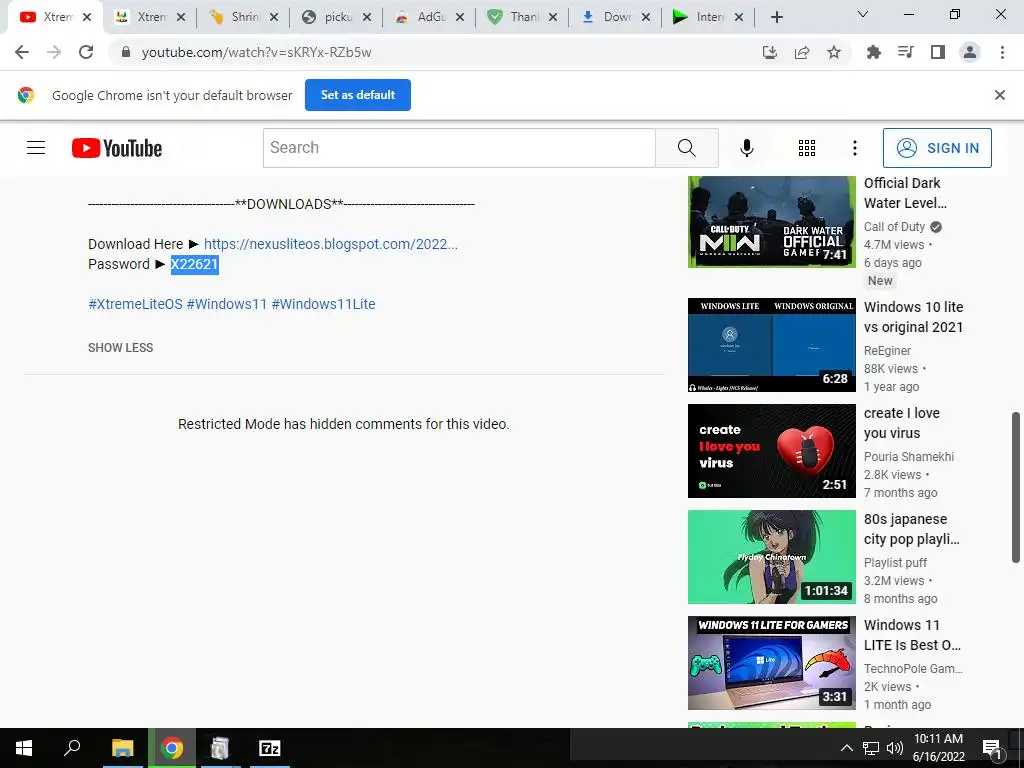Viewport: 1024px width, 768px height.
Task: Click the 80s japanese city pop title
Action: (x=912, y=529)
